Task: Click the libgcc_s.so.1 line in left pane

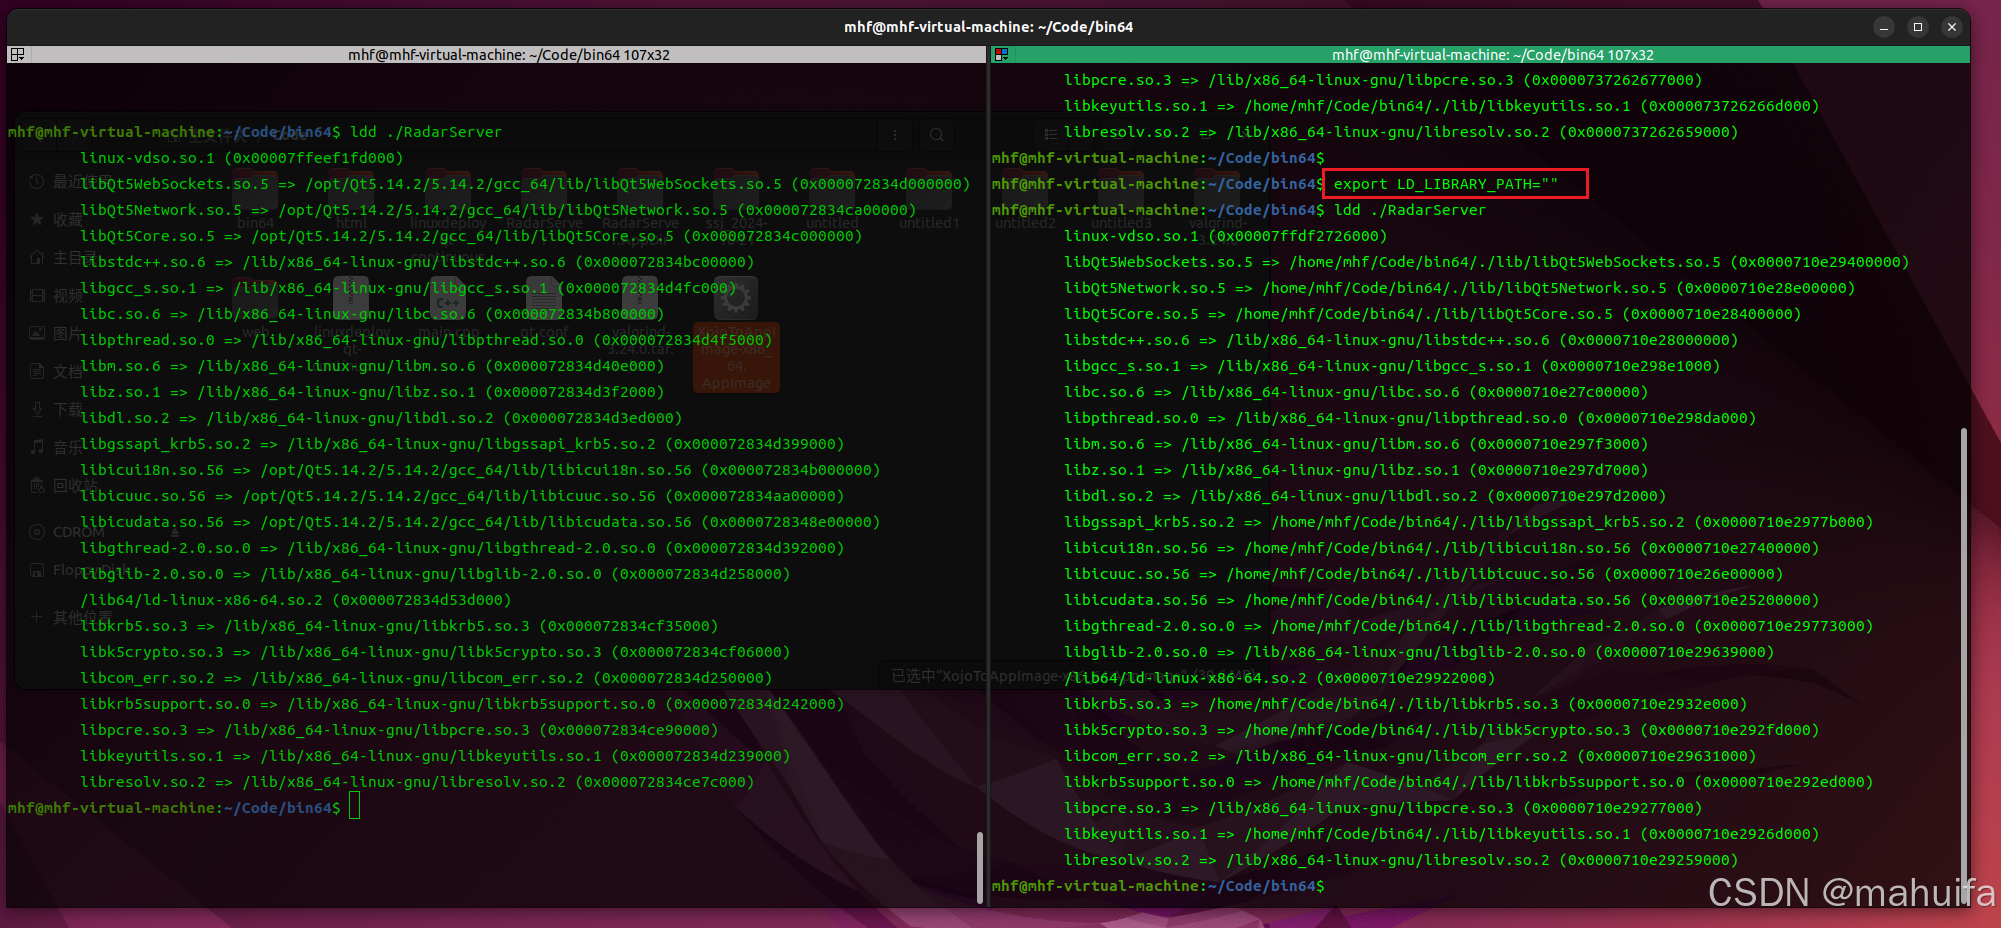Action: pyautogui.click(x=408, y=288)
